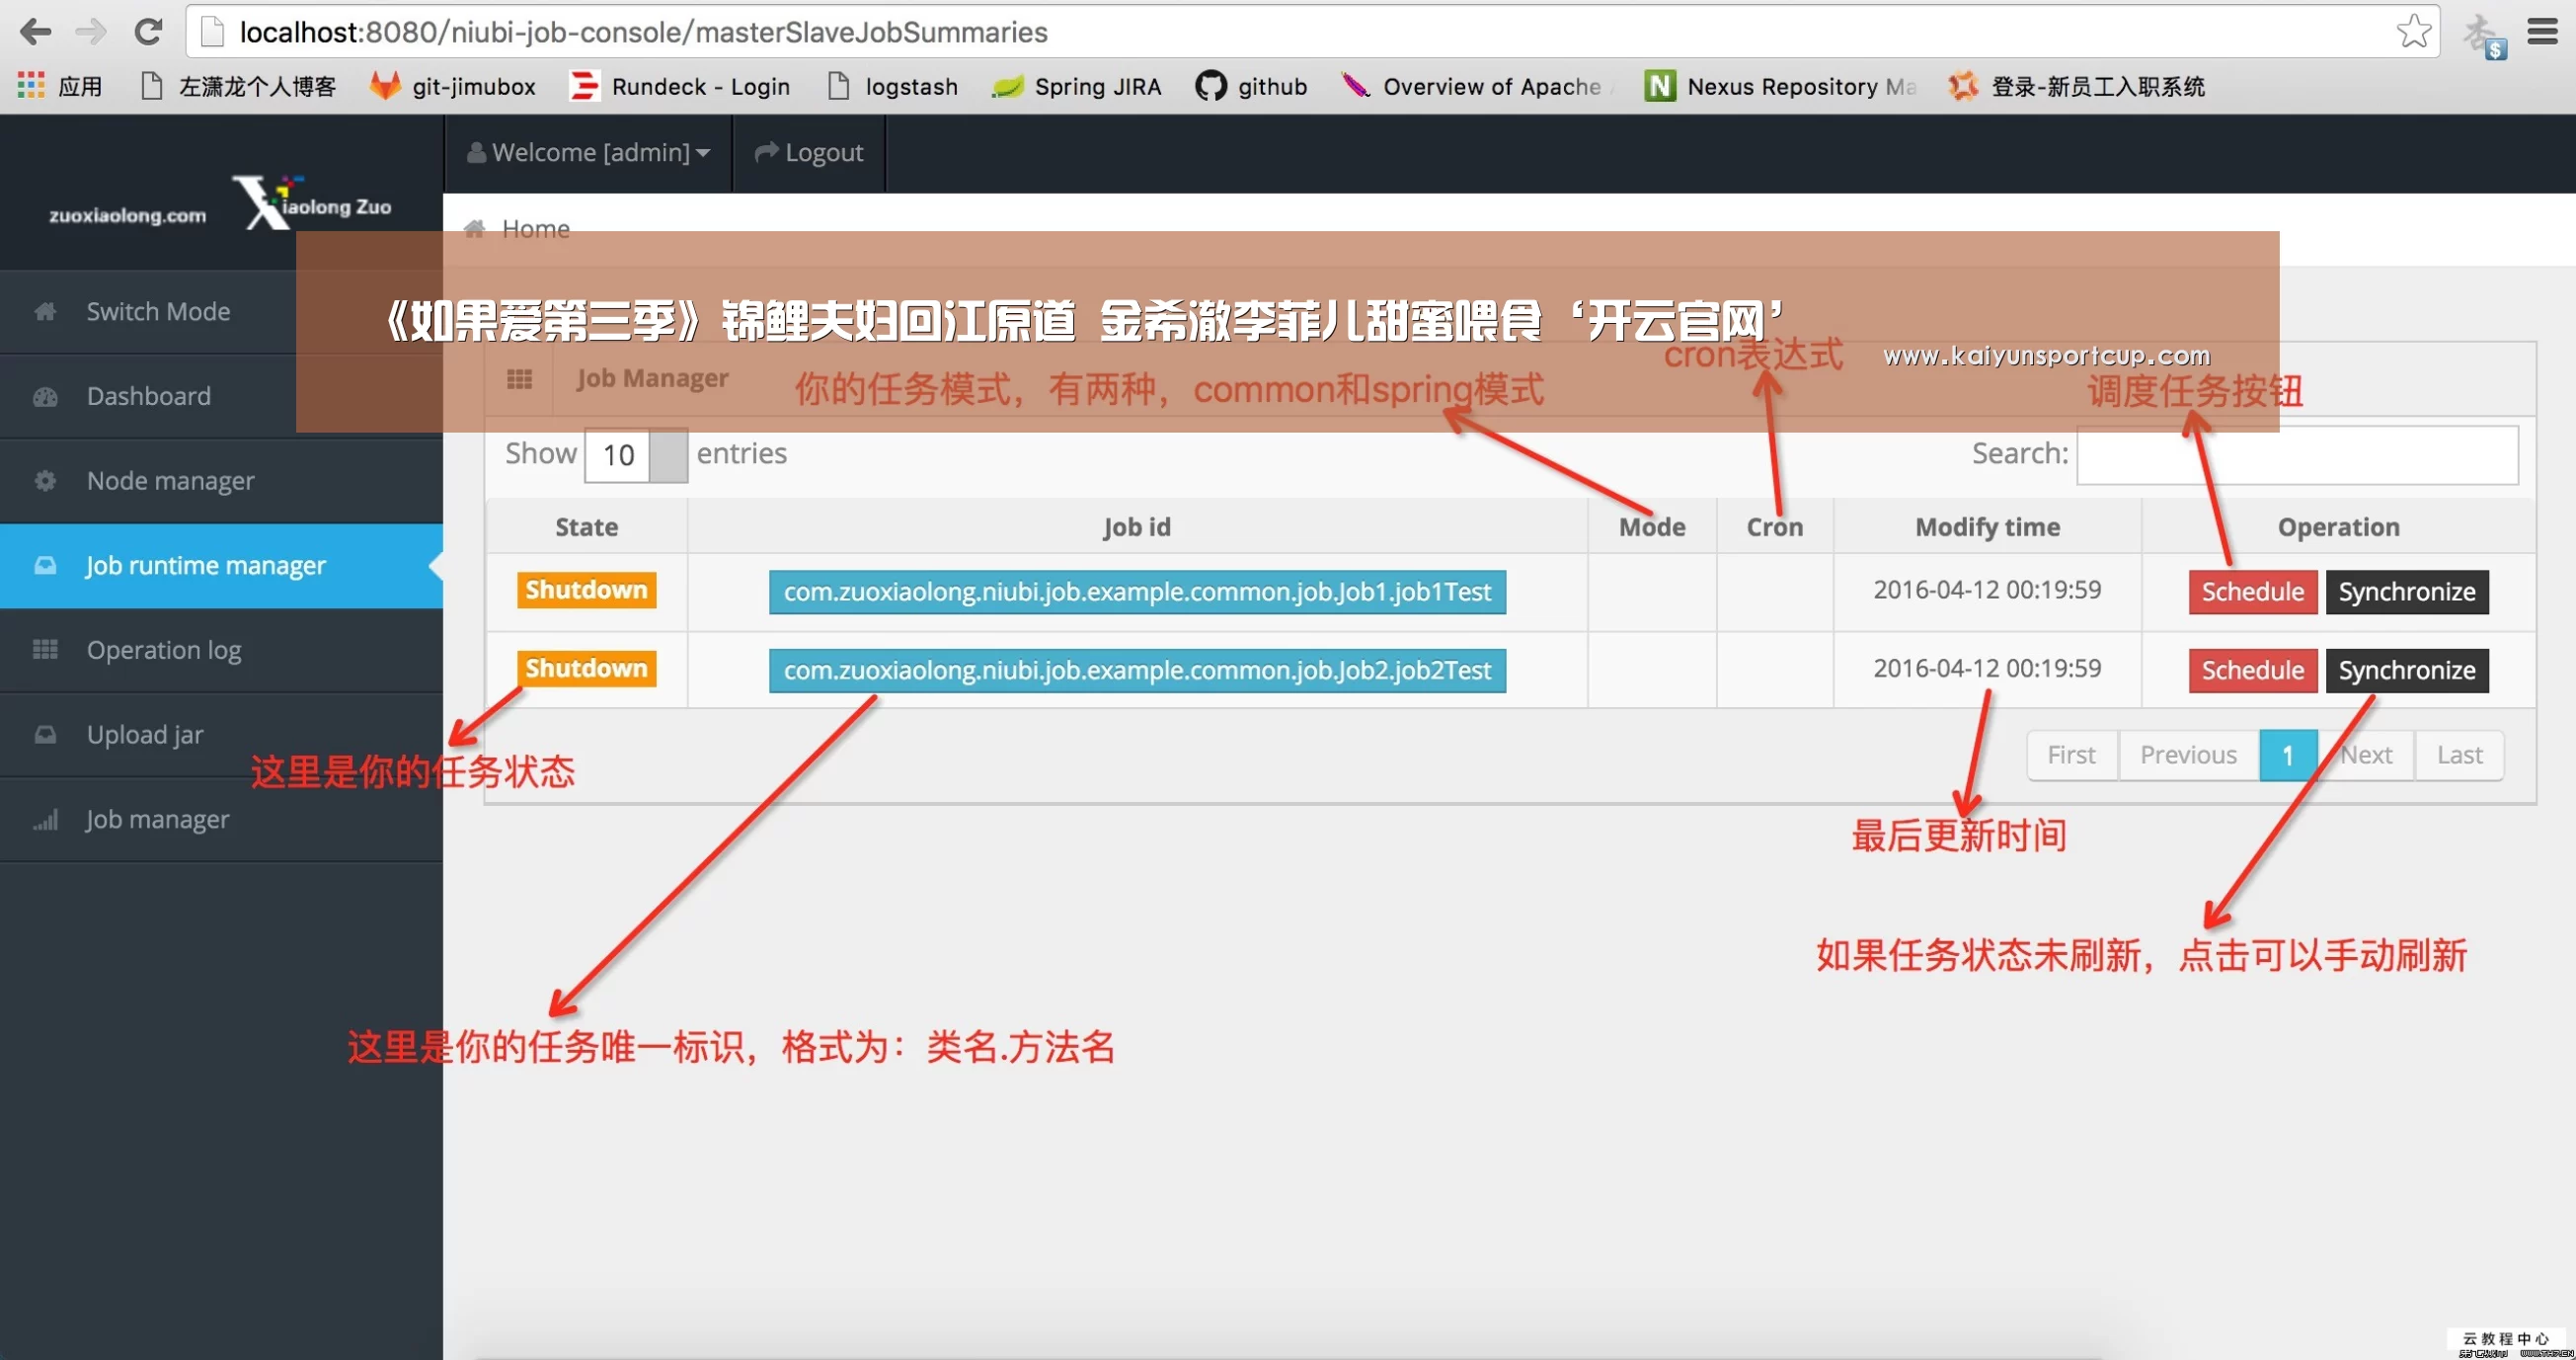Open Operation log in sidebar

221,650
